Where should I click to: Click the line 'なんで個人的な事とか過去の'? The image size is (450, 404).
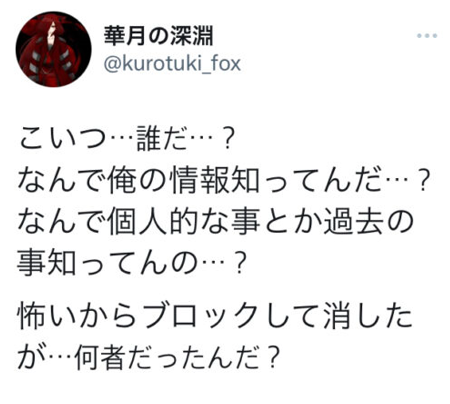tap(216, 222)
